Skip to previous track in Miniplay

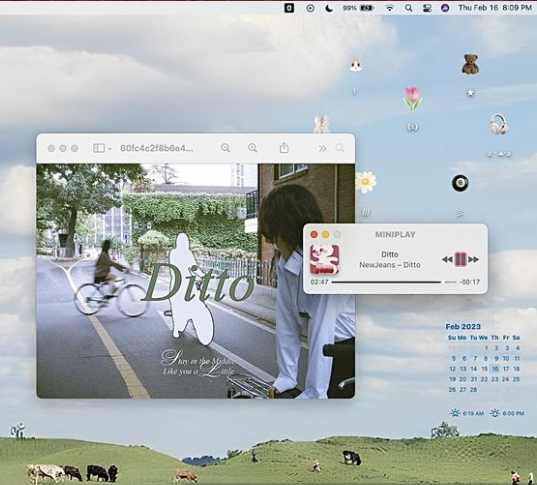click(448, 260)
